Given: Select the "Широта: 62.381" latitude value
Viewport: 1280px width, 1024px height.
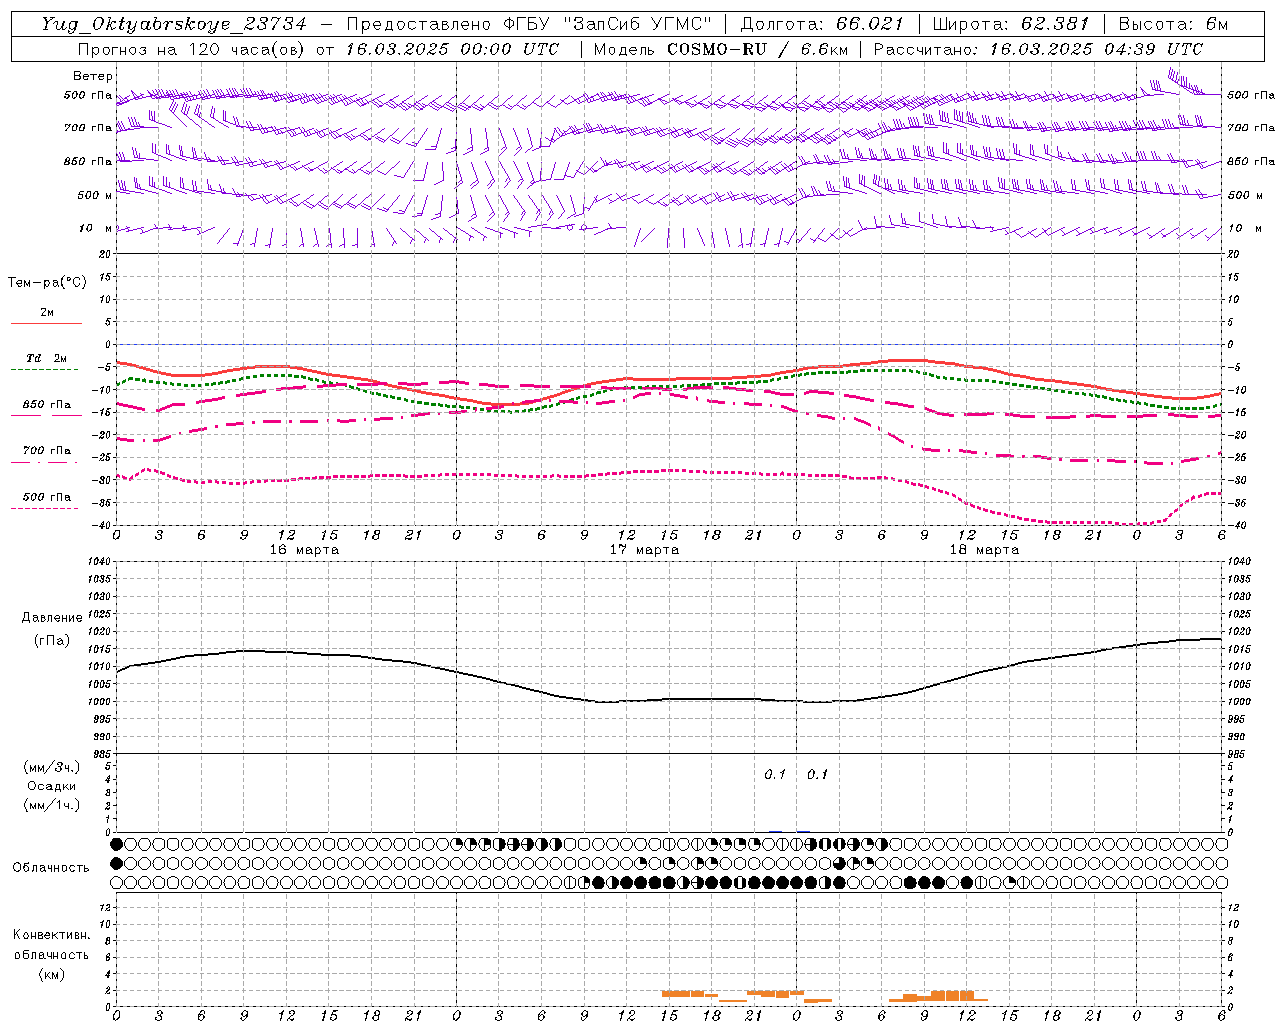Looking at the screenshot, I should tap(1010, 24).
